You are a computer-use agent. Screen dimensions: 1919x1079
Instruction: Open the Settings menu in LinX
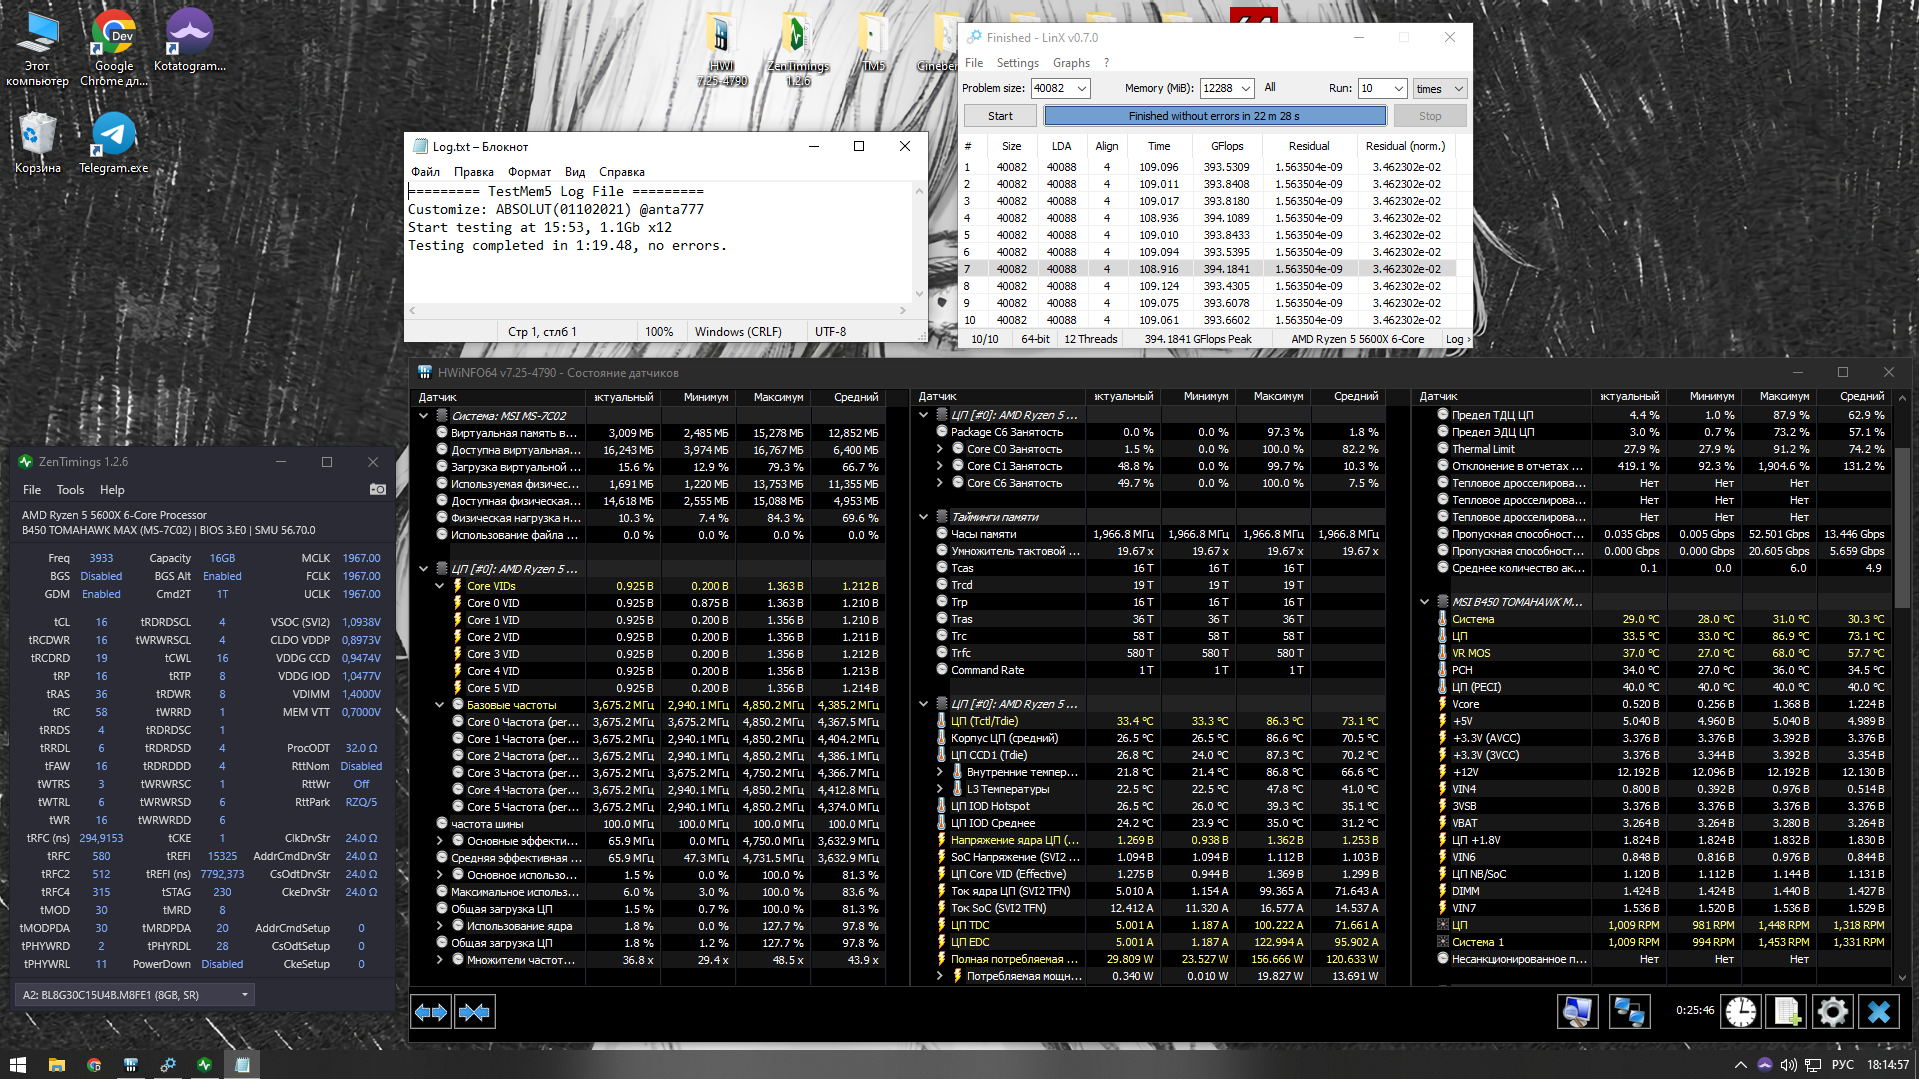coord(1018,63)
